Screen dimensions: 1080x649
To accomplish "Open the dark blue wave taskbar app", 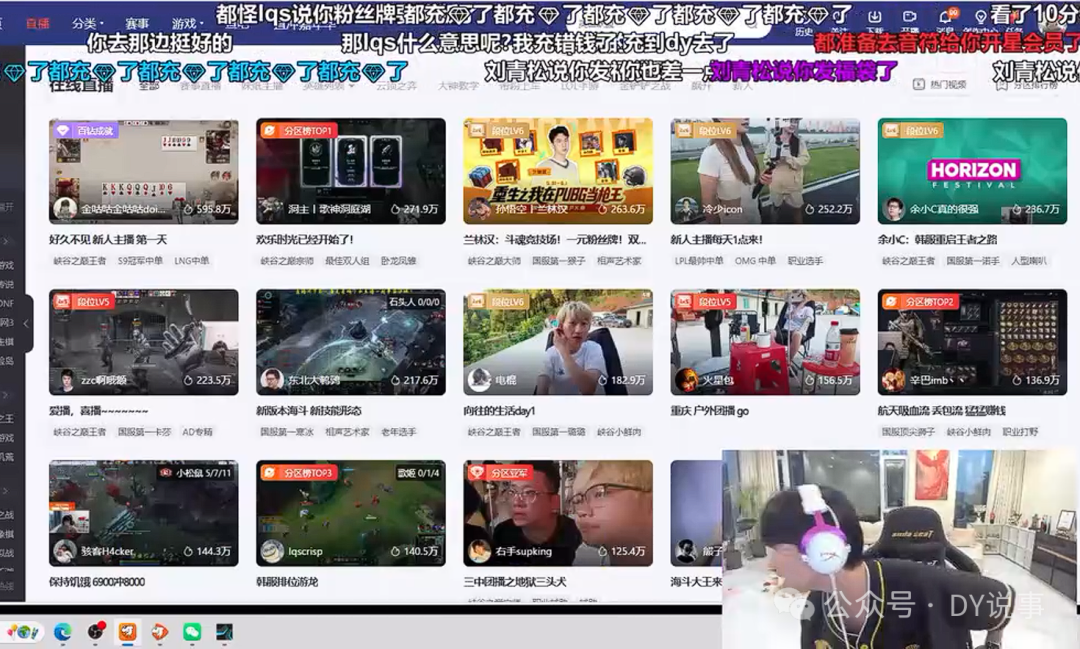I will pos(225,631).
